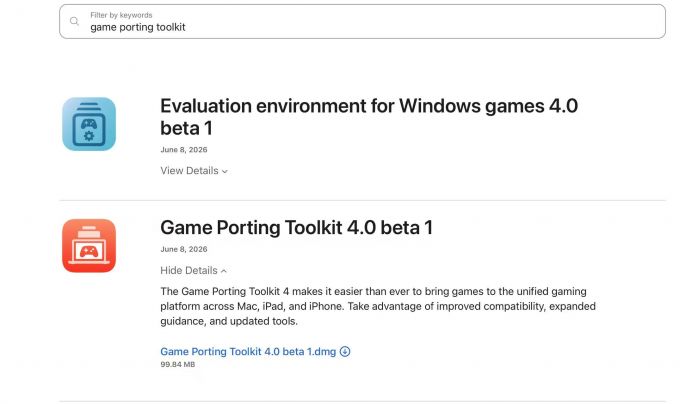Image resolution: width=680 pixels, height=404 pixels.
Task: Click the June 8, 2026 date under Game Porting Toolkit
Action: 184,249
